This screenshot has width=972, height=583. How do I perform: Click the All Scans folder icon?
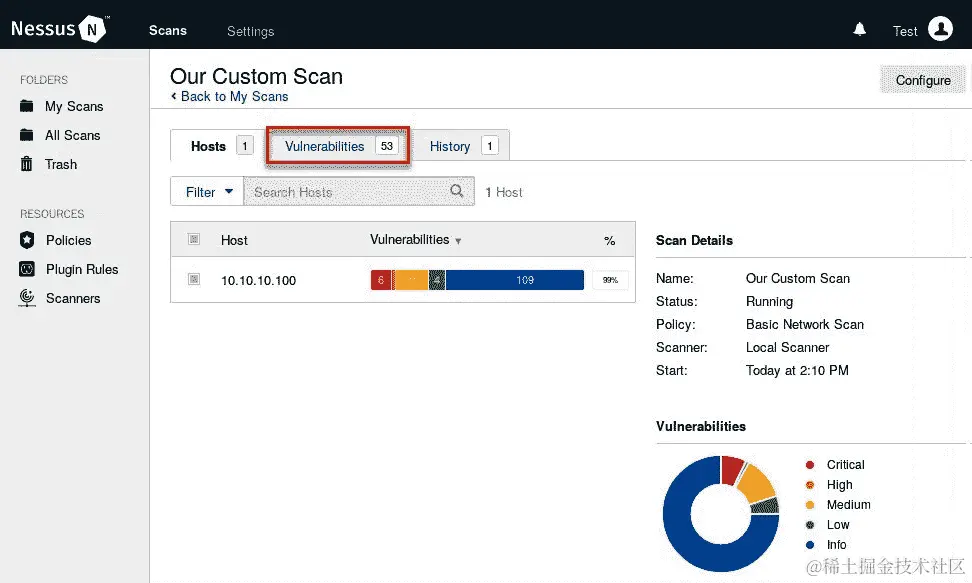tap(27, 135)
